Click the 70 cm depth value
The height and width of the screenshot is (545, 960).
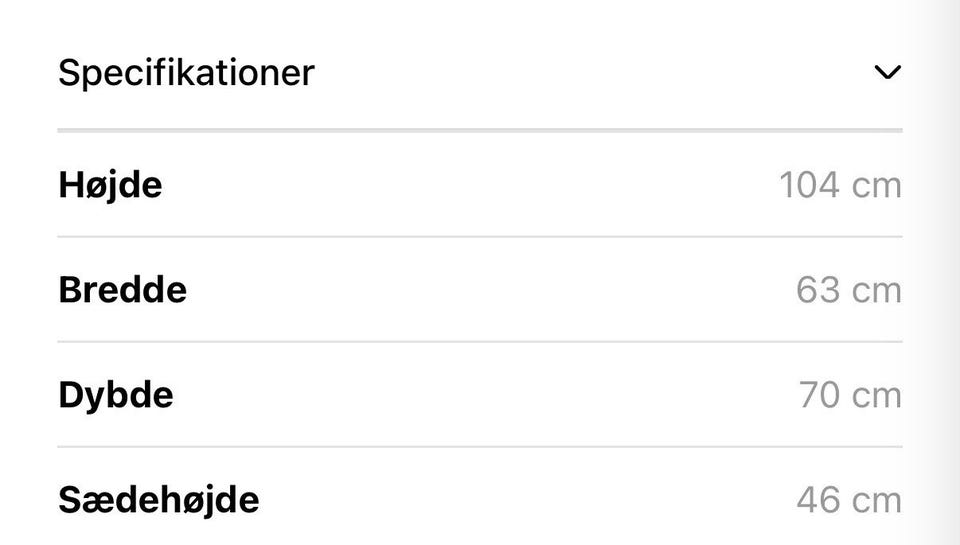tap(850, 395)
